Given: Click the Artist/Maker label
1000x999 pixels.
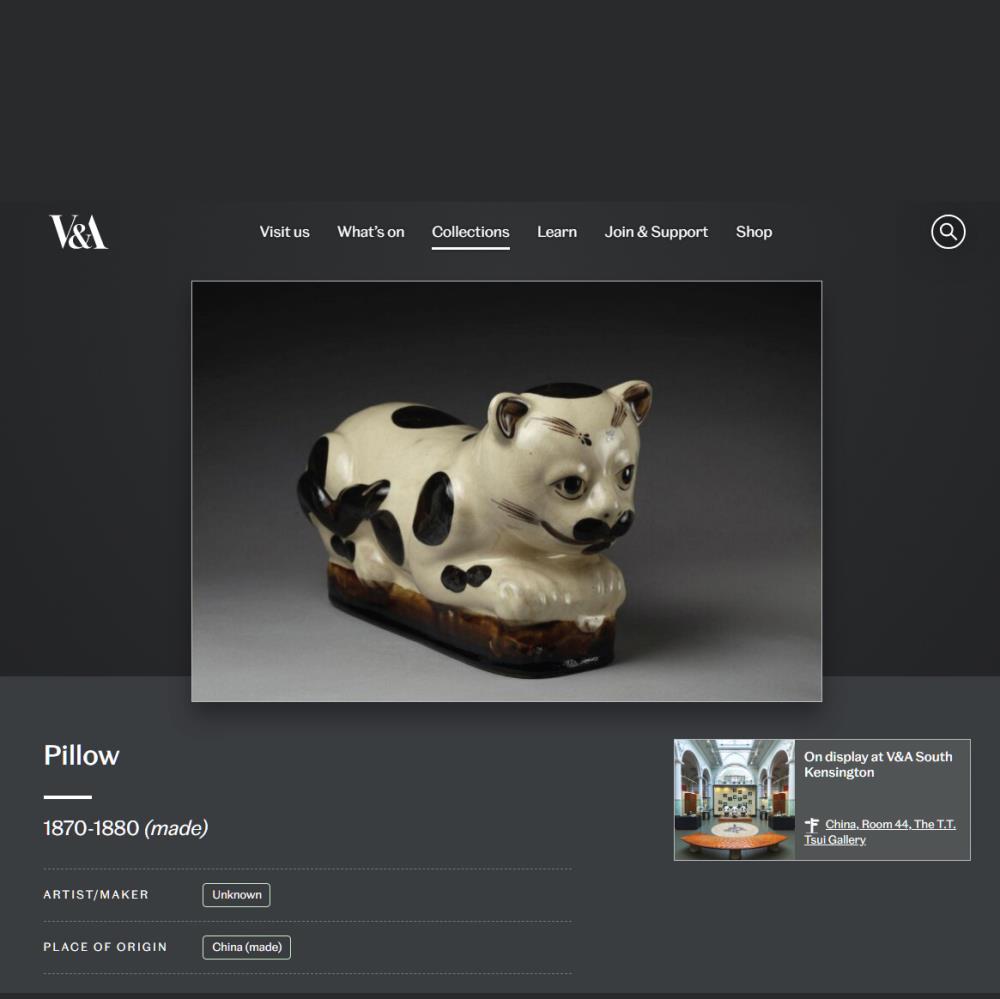Looking at the screenshot, I should [96, 894].
